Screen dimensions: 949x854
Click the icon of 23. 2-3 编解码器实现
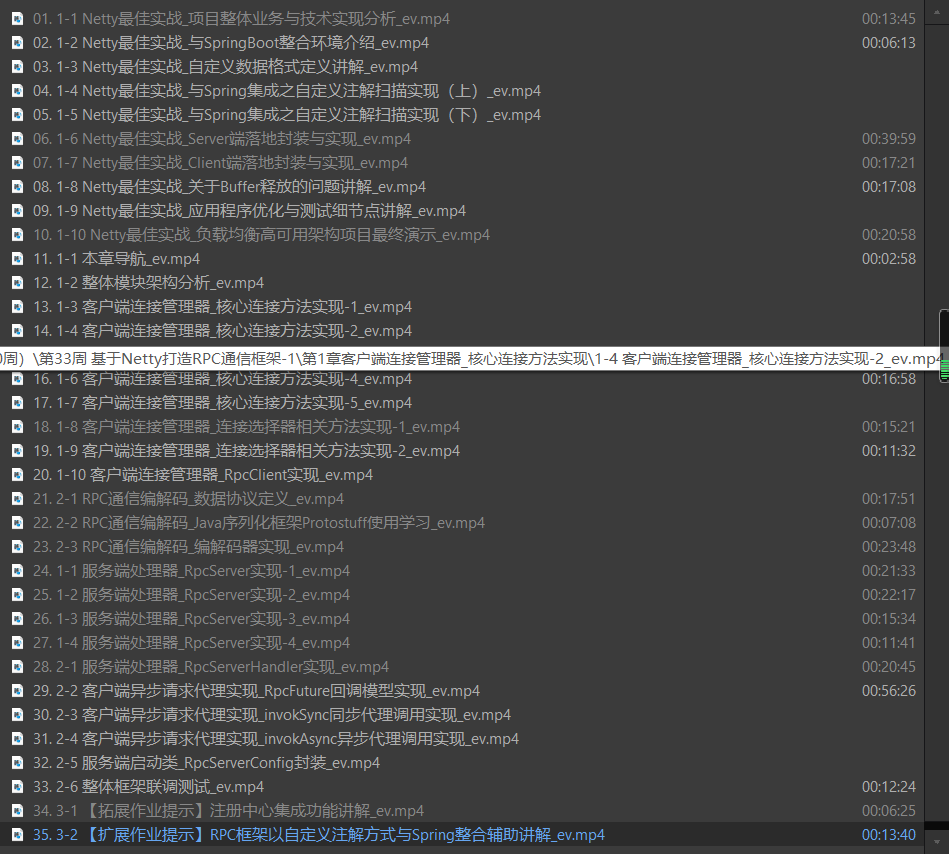(18, 547)
